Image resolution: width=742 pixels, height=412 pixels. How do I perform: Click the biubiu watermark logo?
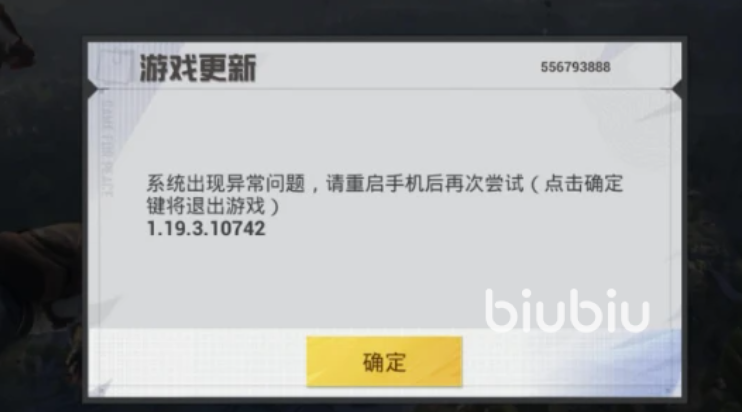tap(567, 310)
